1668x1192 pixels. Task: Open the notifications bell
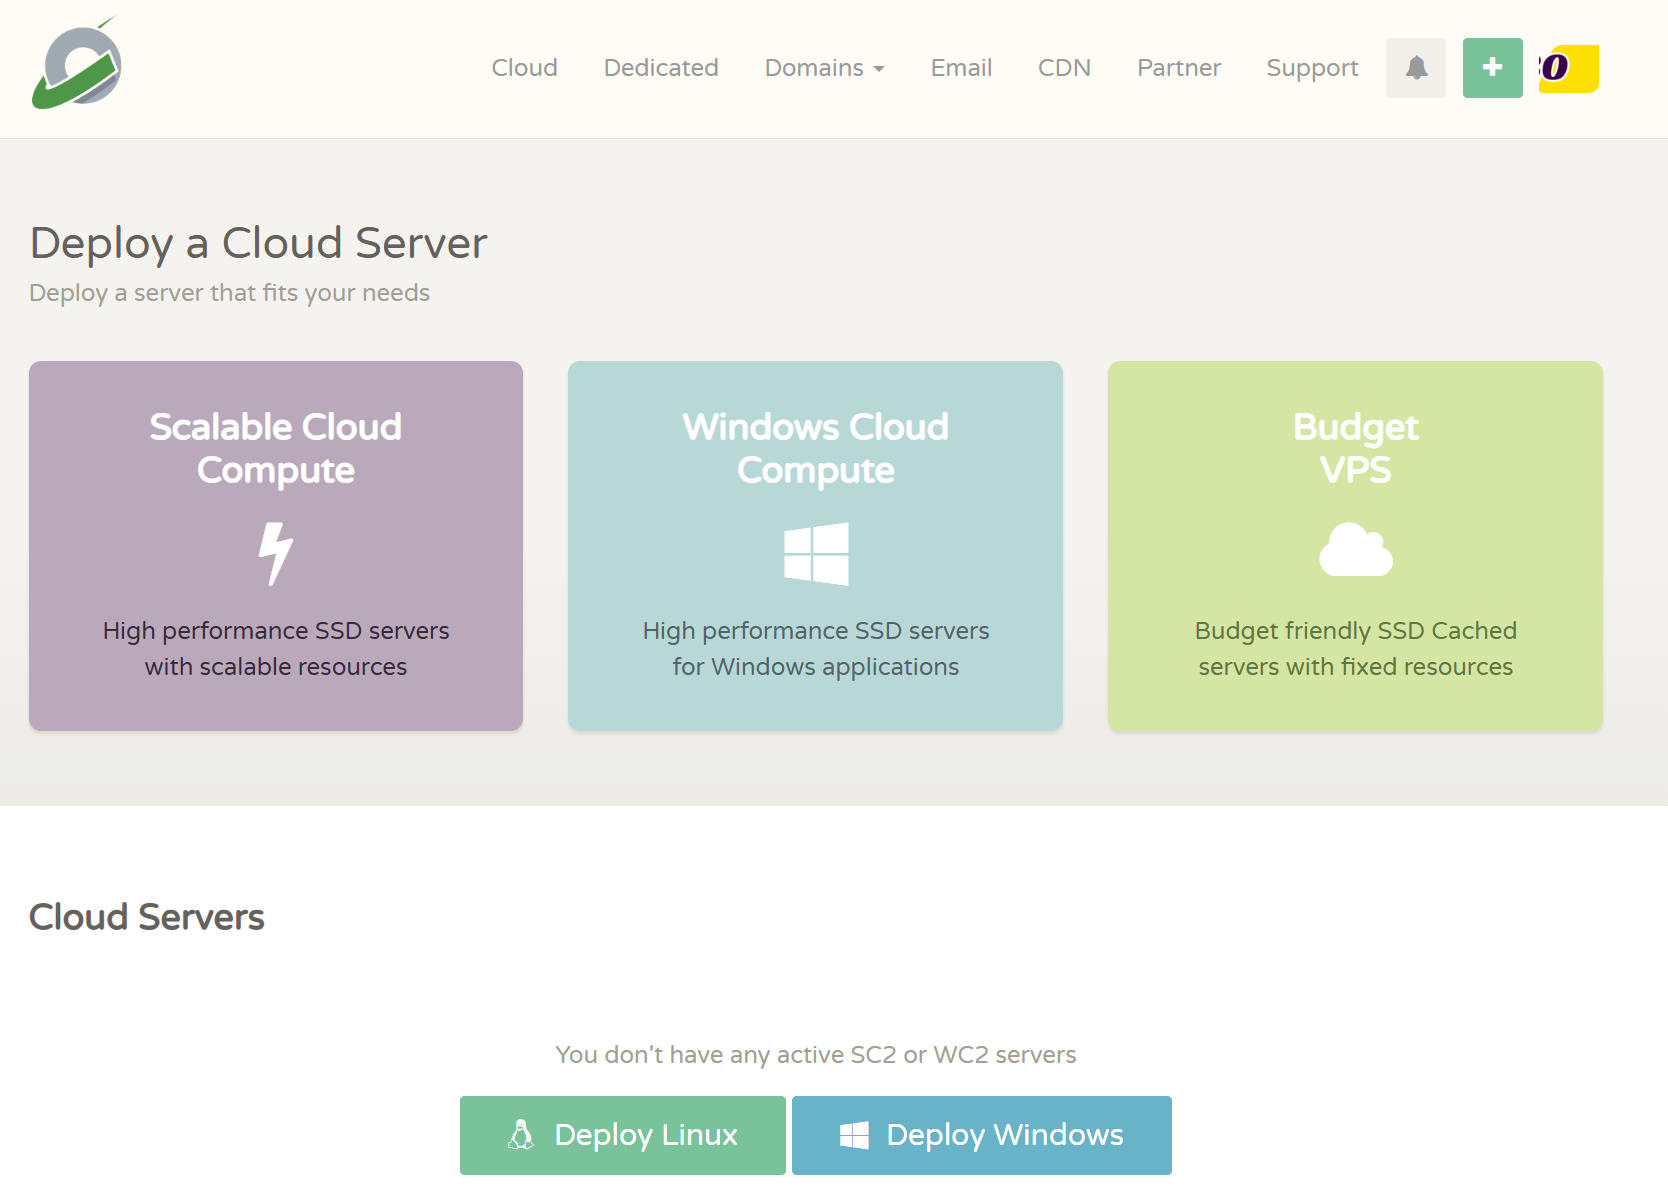(x=1415, y=68)
